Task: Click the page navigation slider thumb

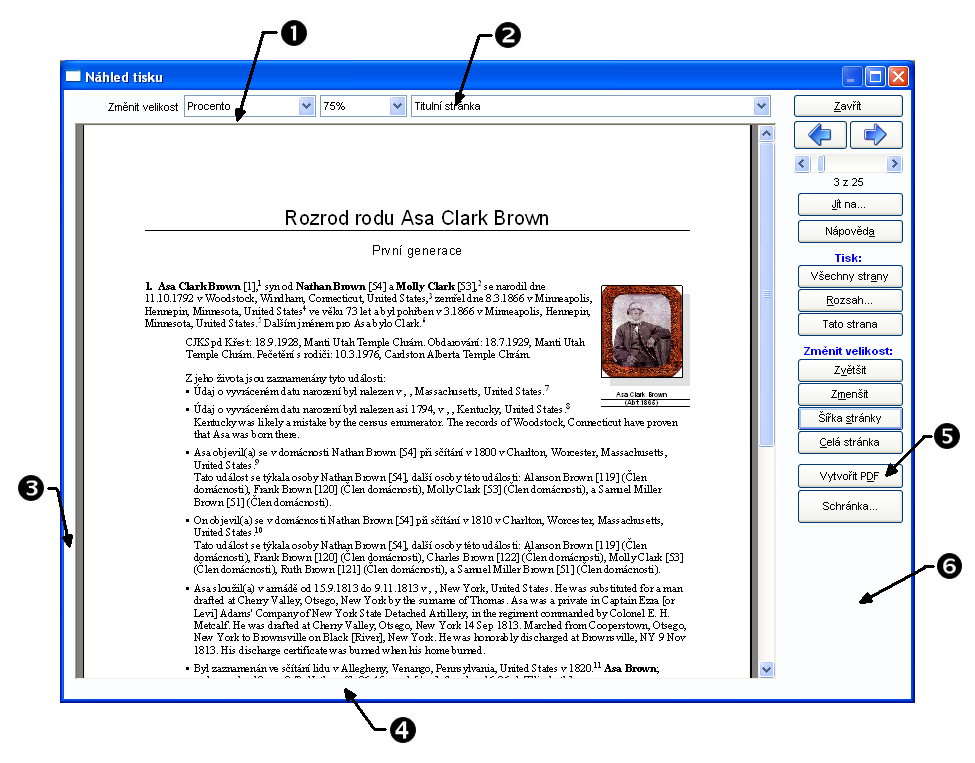Action: click(x=822, y=163)
